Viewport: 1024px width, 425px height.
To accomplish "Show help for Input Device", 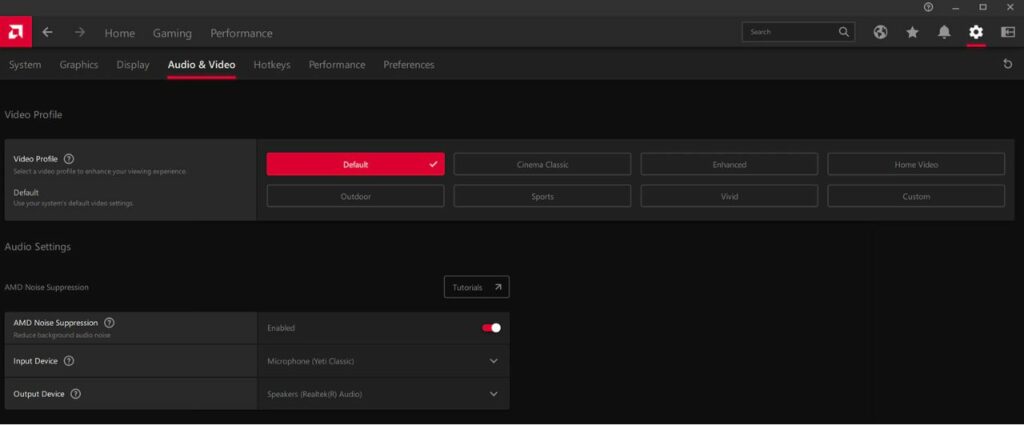I will (x=69, y=361).
